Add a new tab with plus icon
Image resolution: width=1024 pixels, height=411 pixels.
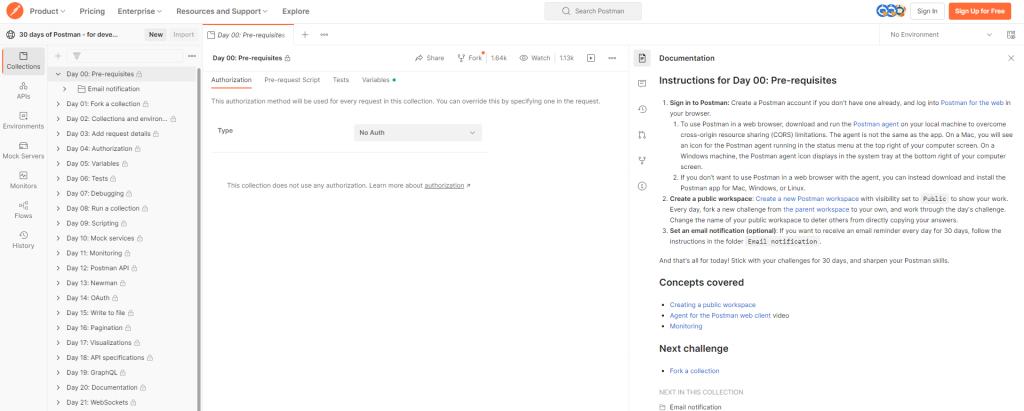coord(305,35)
